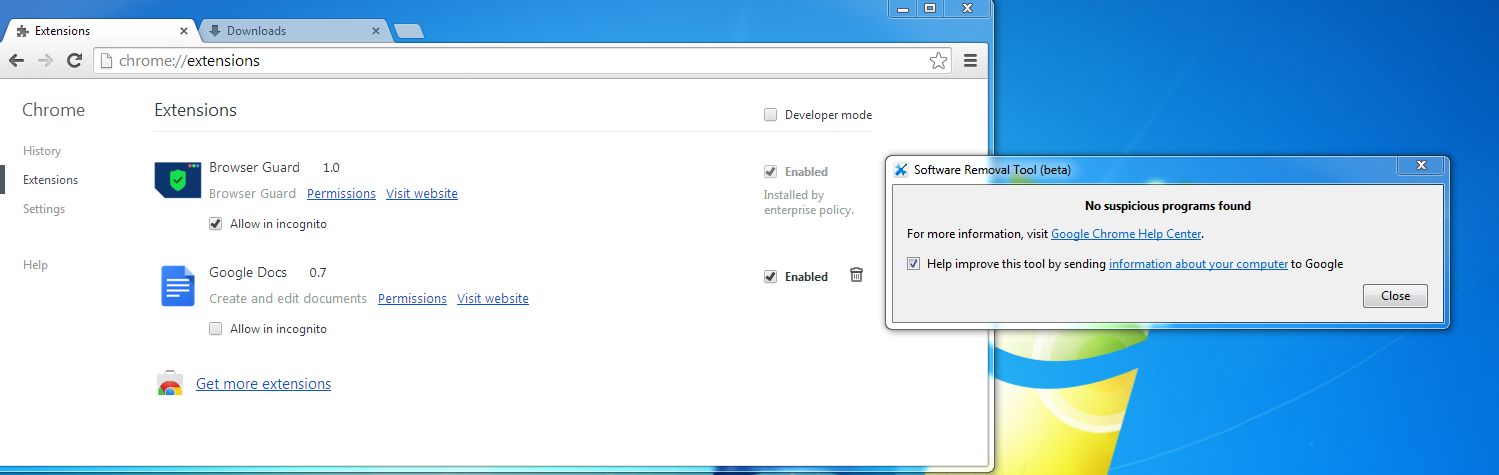Image resolution: width=1499 pixels, height=475 pixels.
Task: Close the Extensions tab
Action: click(x=183, y=31)
